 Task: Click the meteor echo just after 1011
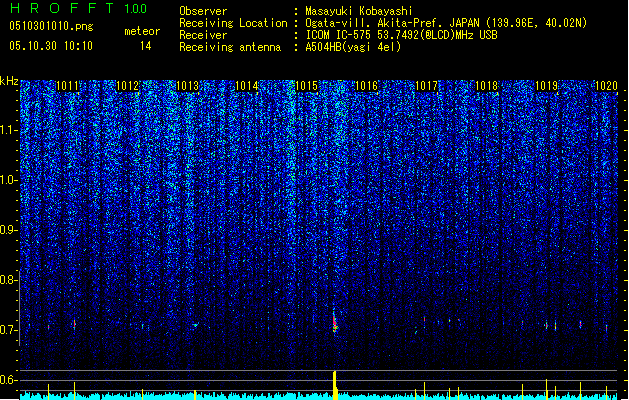(74, 324)
